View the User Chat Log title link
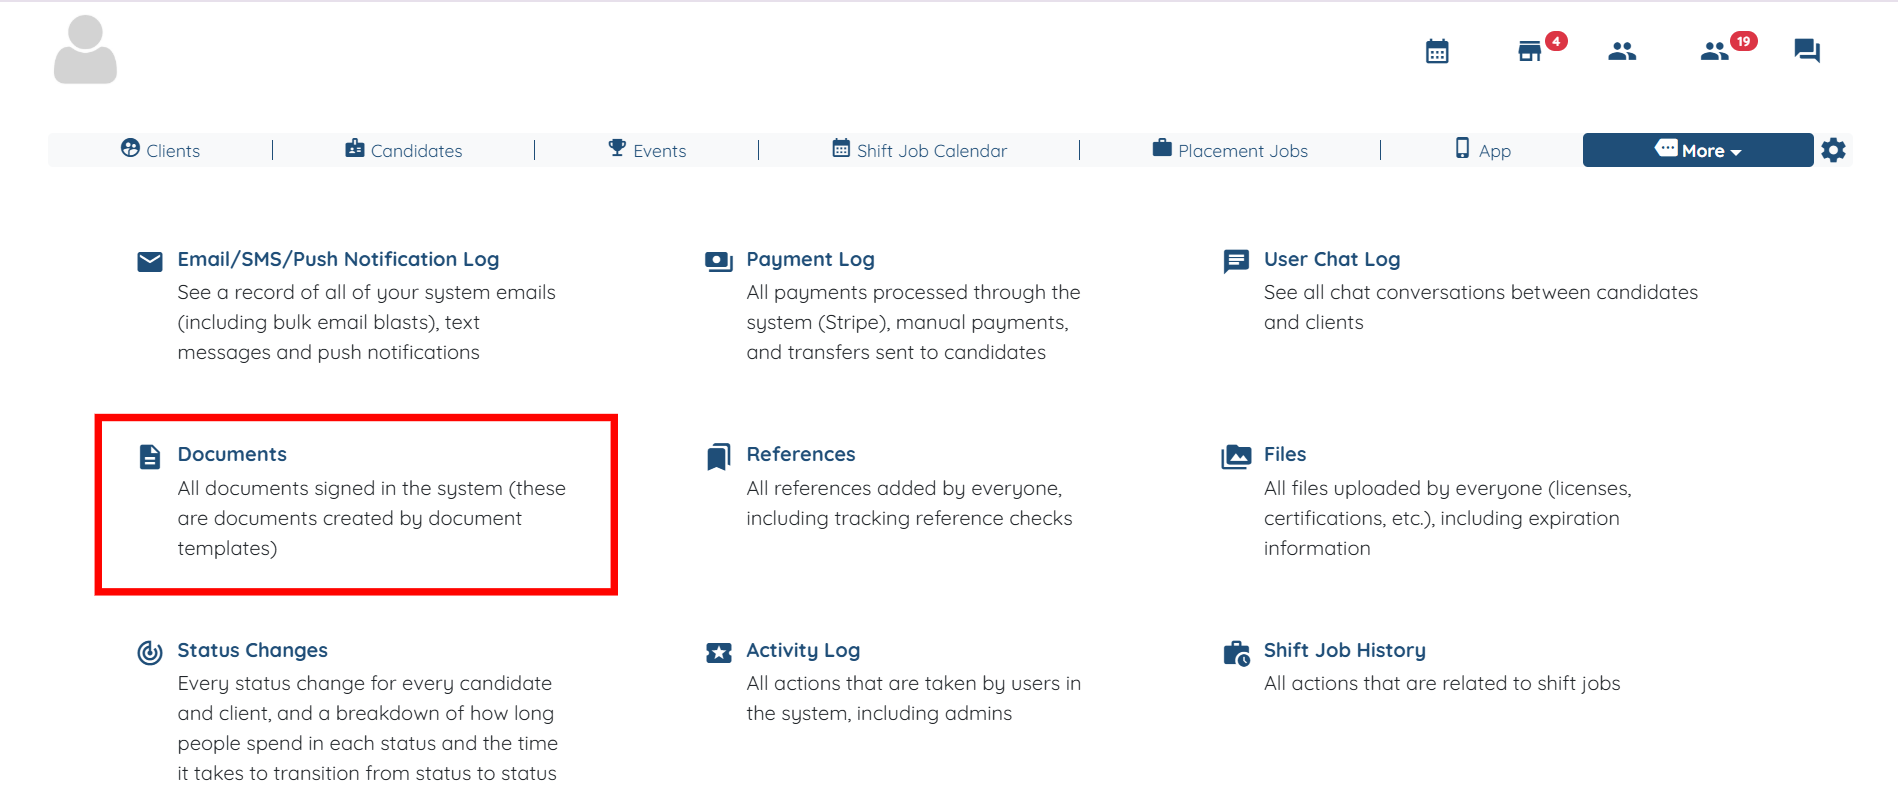The image size is (1898, 799). coord(1332,259)
